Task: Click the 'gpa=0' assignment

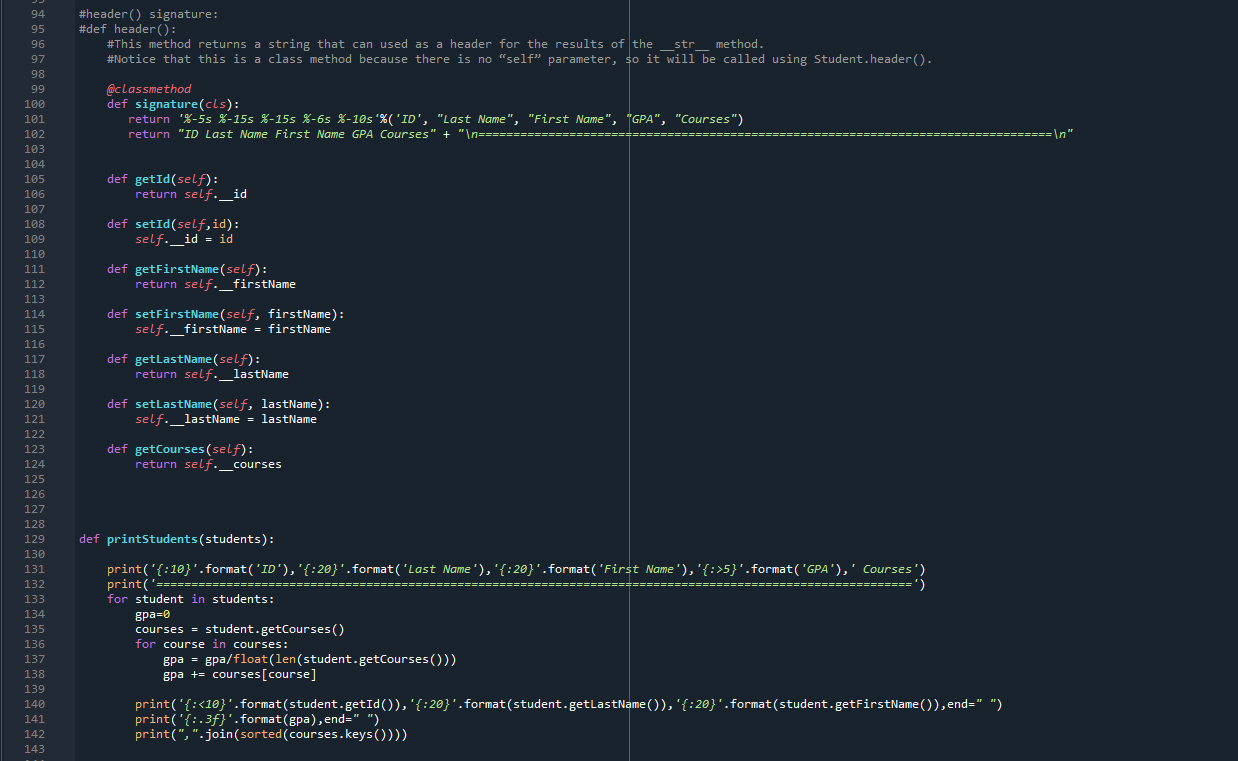Action: 153,614
